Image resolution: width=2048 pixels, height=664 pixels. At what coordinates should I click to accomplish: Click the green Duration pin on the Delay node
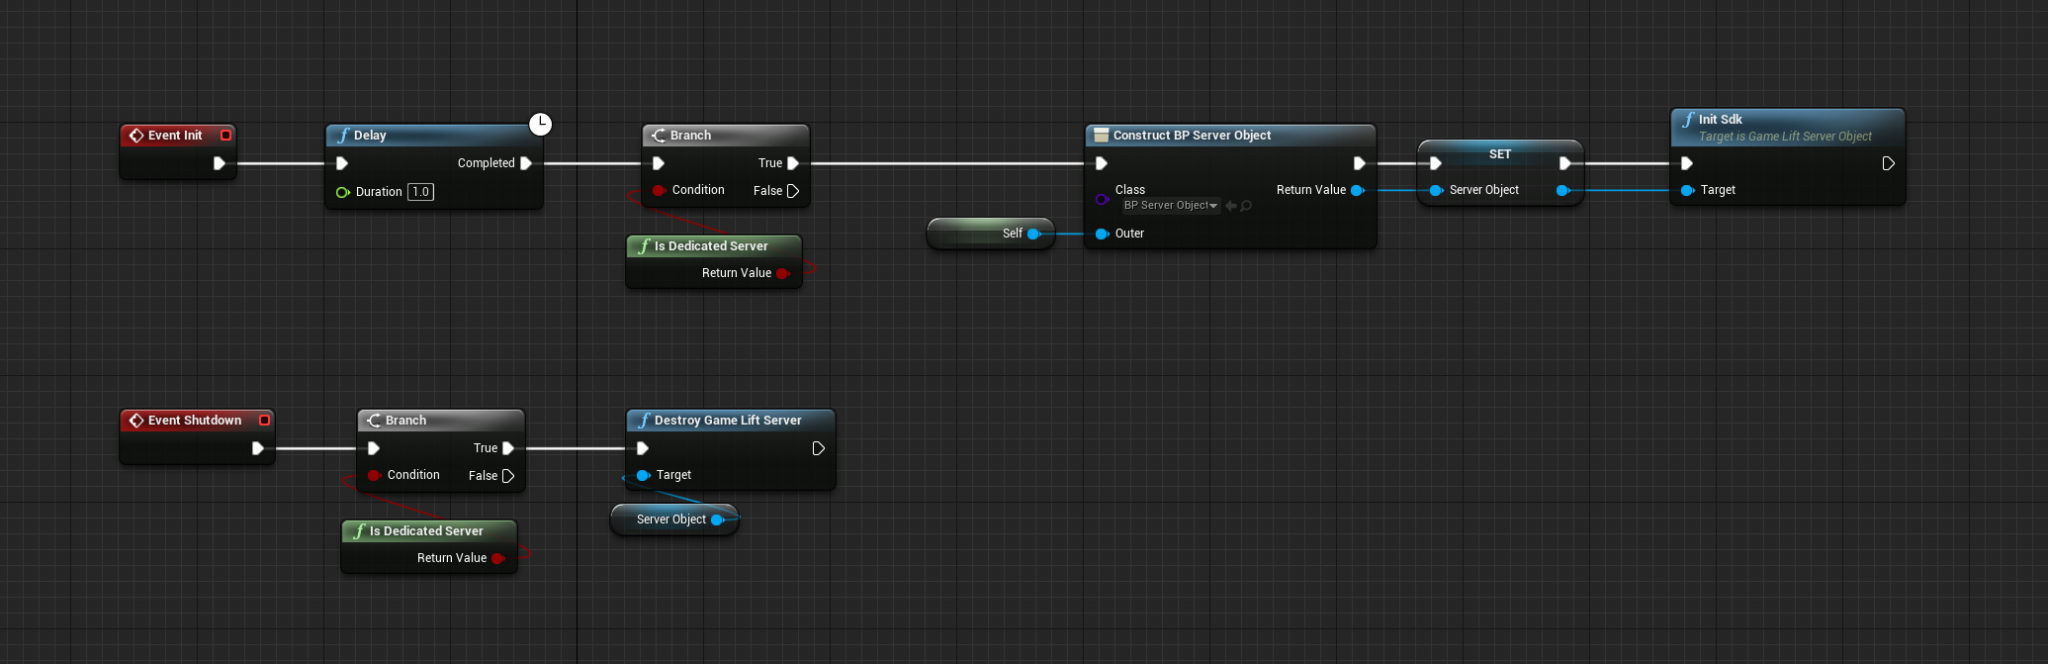(x=342, y=192)
